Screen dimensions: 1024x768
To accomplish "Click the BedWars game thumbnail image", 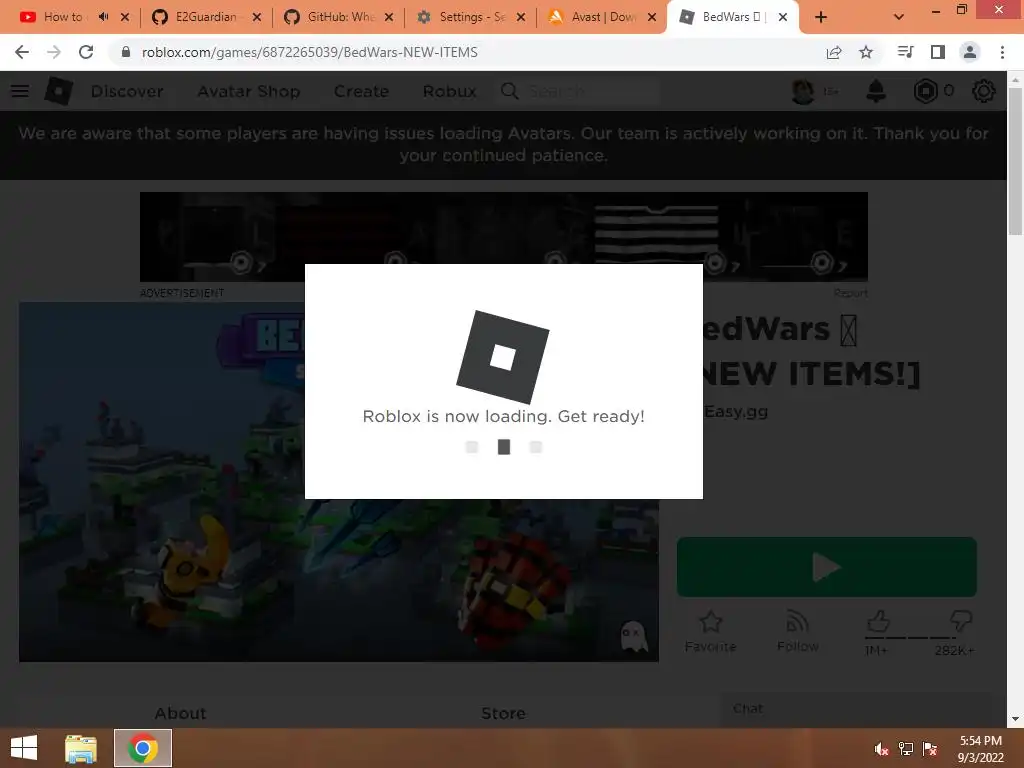I will coord(338,482).
